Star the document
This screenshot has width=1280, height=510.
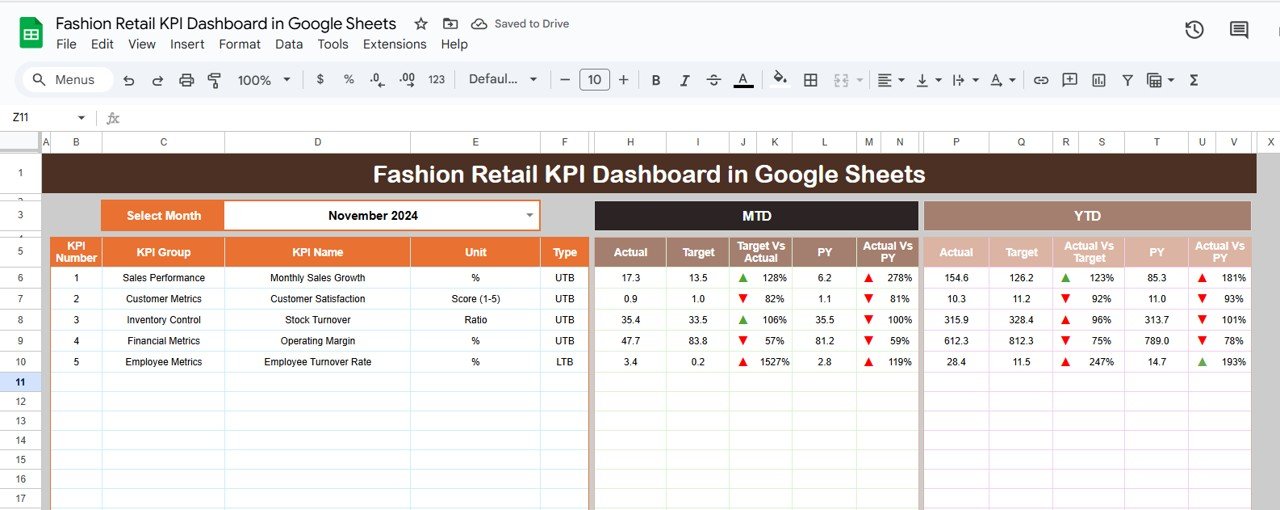tap(421, 24)
